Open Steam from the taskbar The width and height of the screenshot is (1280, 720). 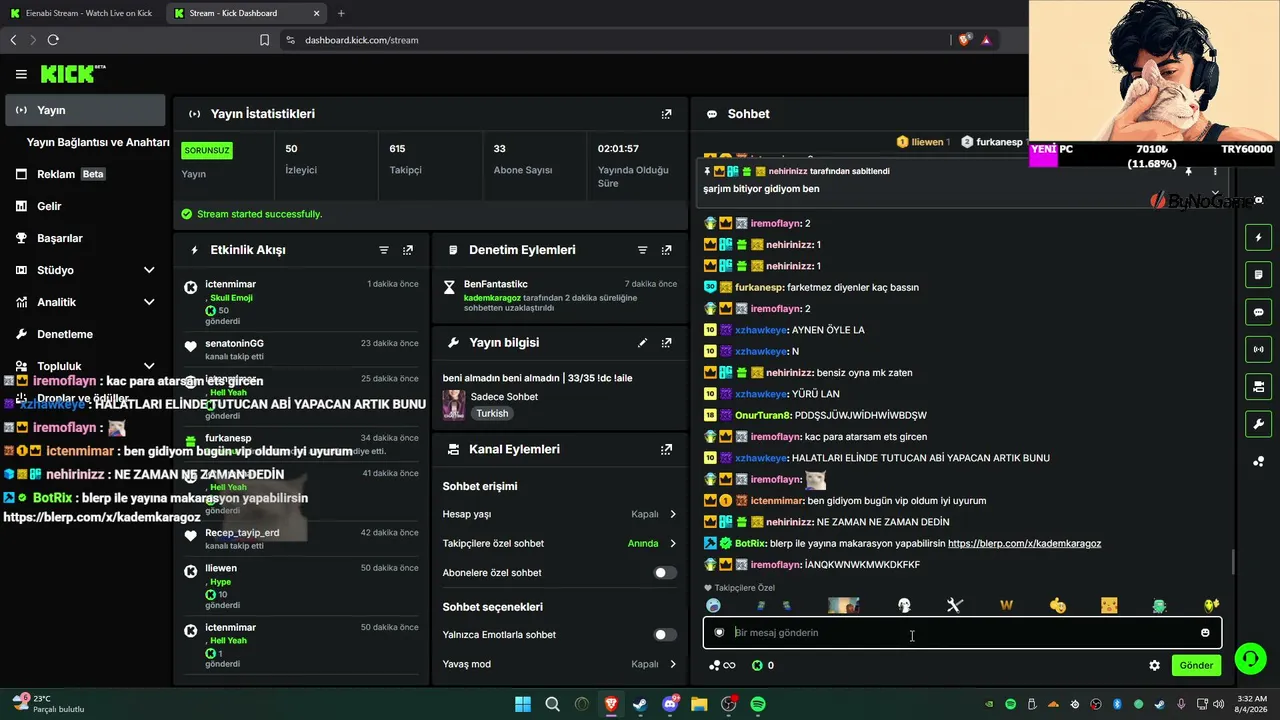pos(640,704)
